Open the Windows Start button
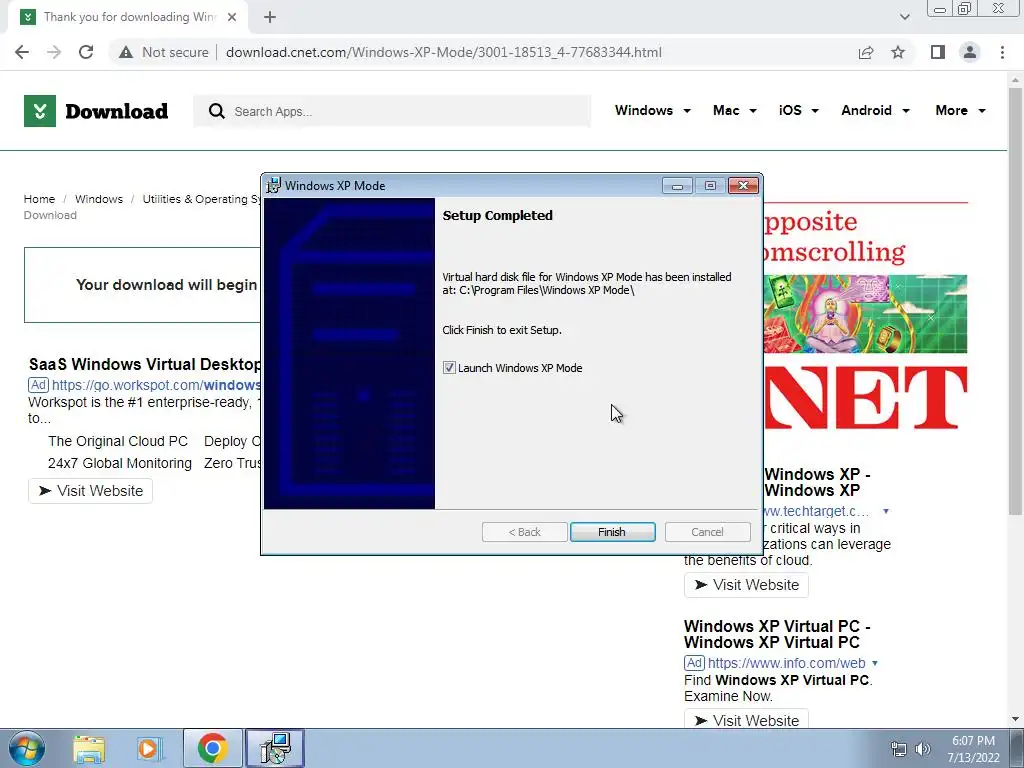This screenshot has height=768, width=1024. pyautogui.click(x=26, y=748)
